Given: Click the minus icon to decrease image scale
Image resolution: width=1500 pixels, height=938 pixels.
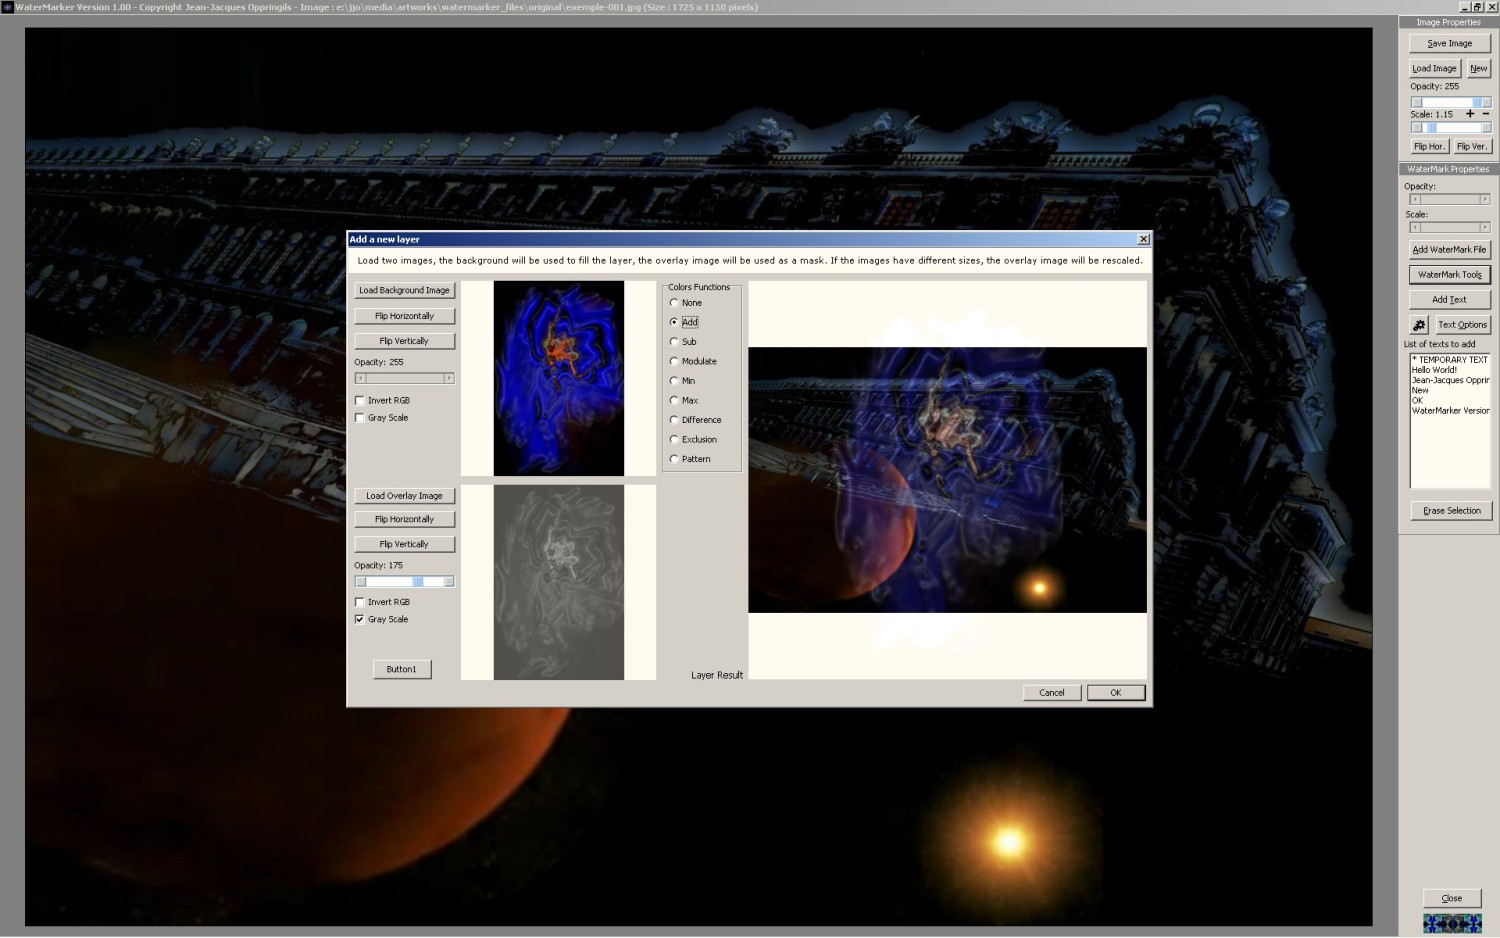Looking at the screenshot, I should point(1486,114).
